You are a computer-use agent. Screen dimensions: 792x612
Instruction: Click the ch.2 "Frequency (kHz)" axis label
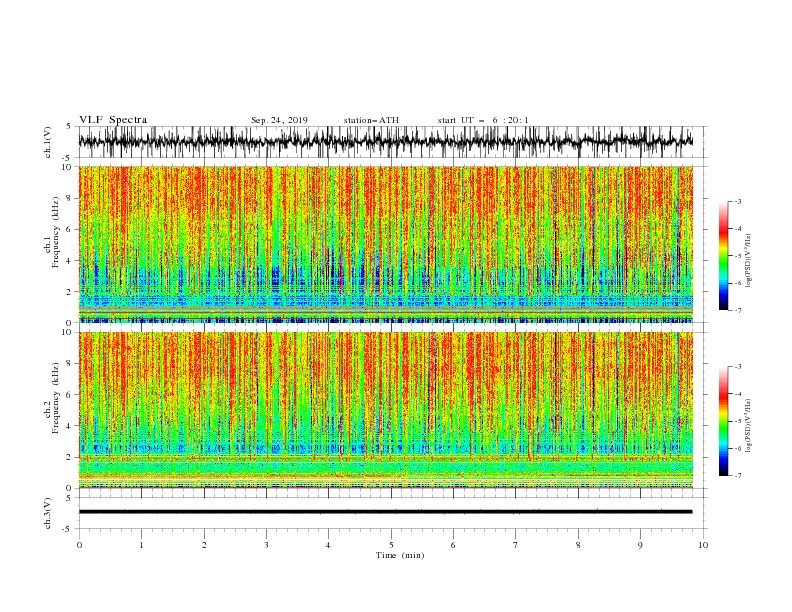pyautogui.click(x=55, y=398)
